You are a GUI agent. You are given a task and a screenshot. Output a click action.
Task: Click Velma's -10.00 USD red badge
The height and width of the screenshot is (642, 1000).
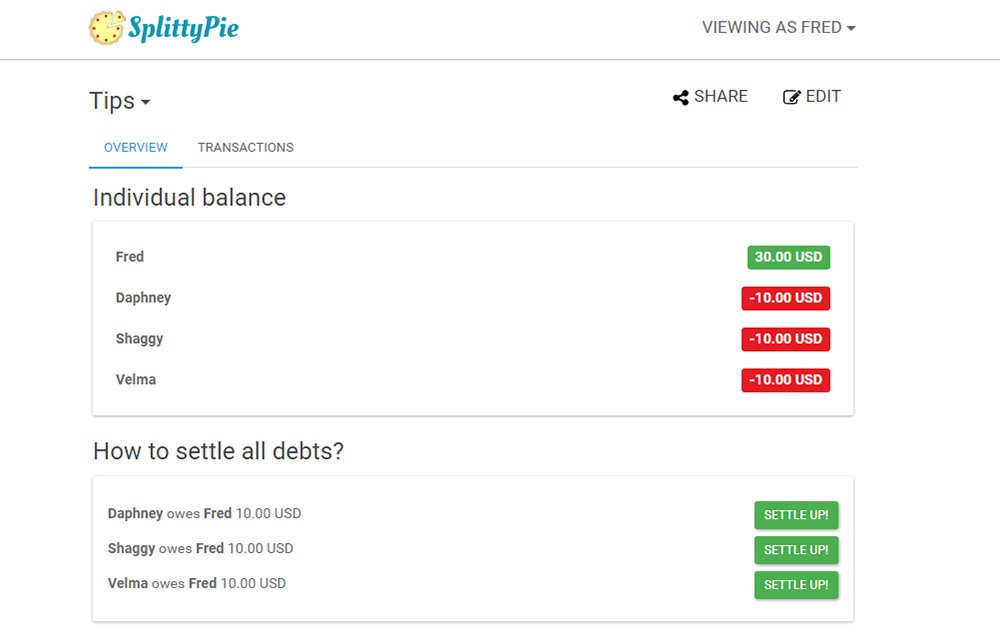point(786,380)
